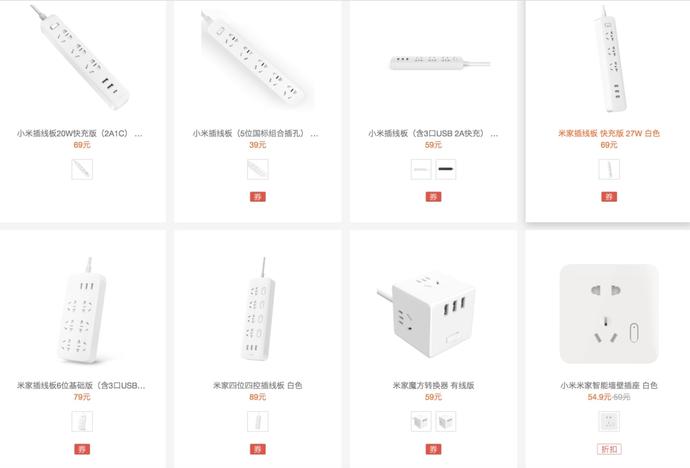Click the 折扣 discount badge on the wall socket
690x468 pixels.
[609, 449]
